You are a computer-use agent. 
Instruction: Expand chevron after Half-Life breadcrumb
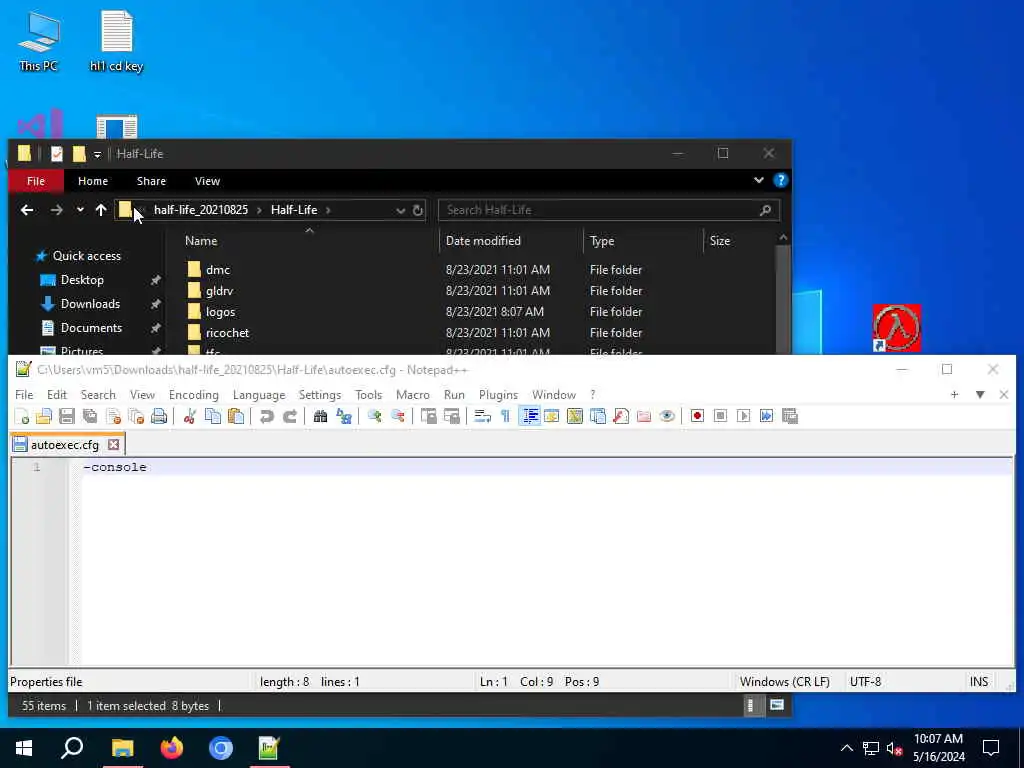[328, 210]
